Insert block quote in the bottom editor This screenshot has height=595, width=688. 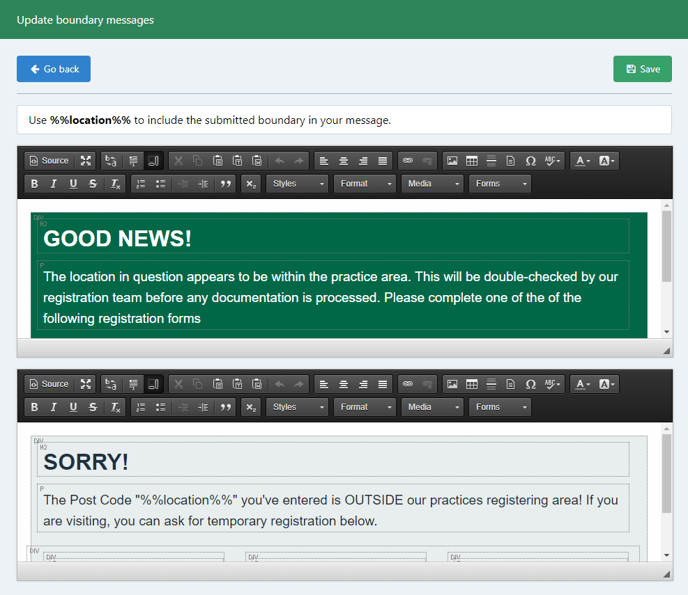pyautogui.click(x=225, y=407)
